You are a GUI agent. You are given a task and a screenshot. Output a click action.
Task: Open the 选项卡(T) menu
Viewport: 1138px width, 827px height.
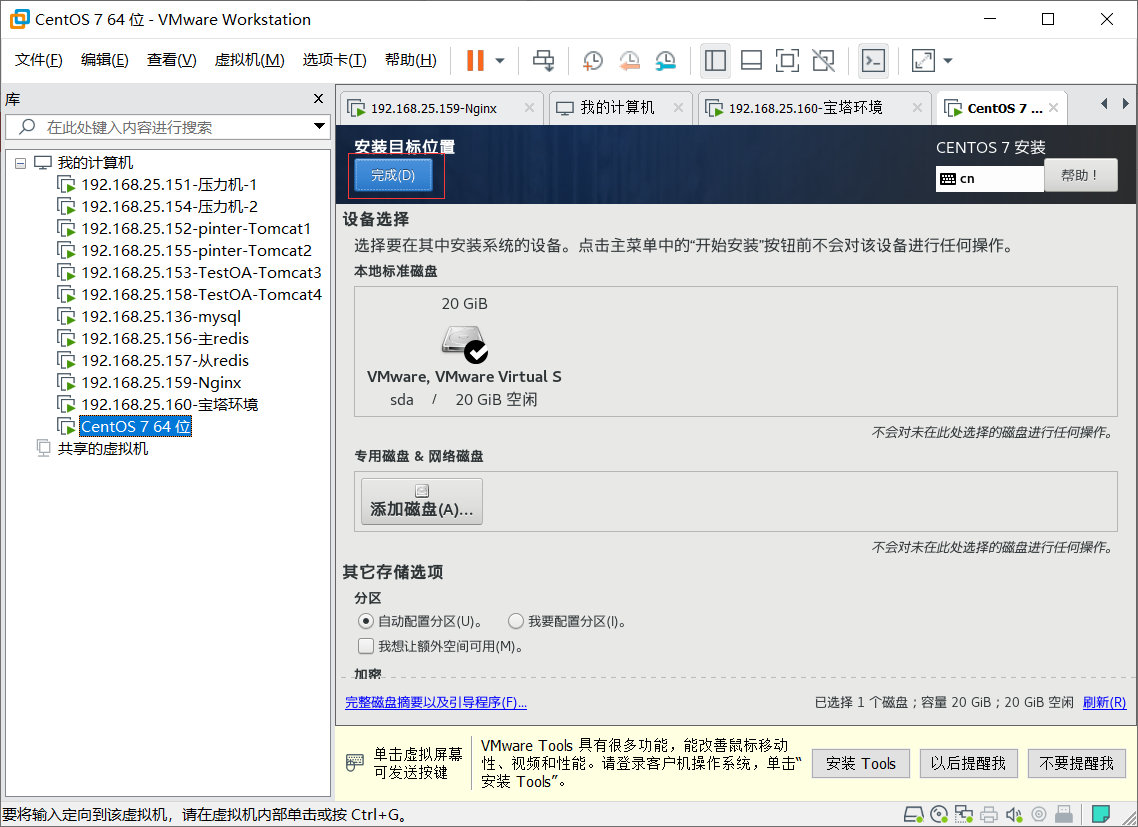pos(335,60)
